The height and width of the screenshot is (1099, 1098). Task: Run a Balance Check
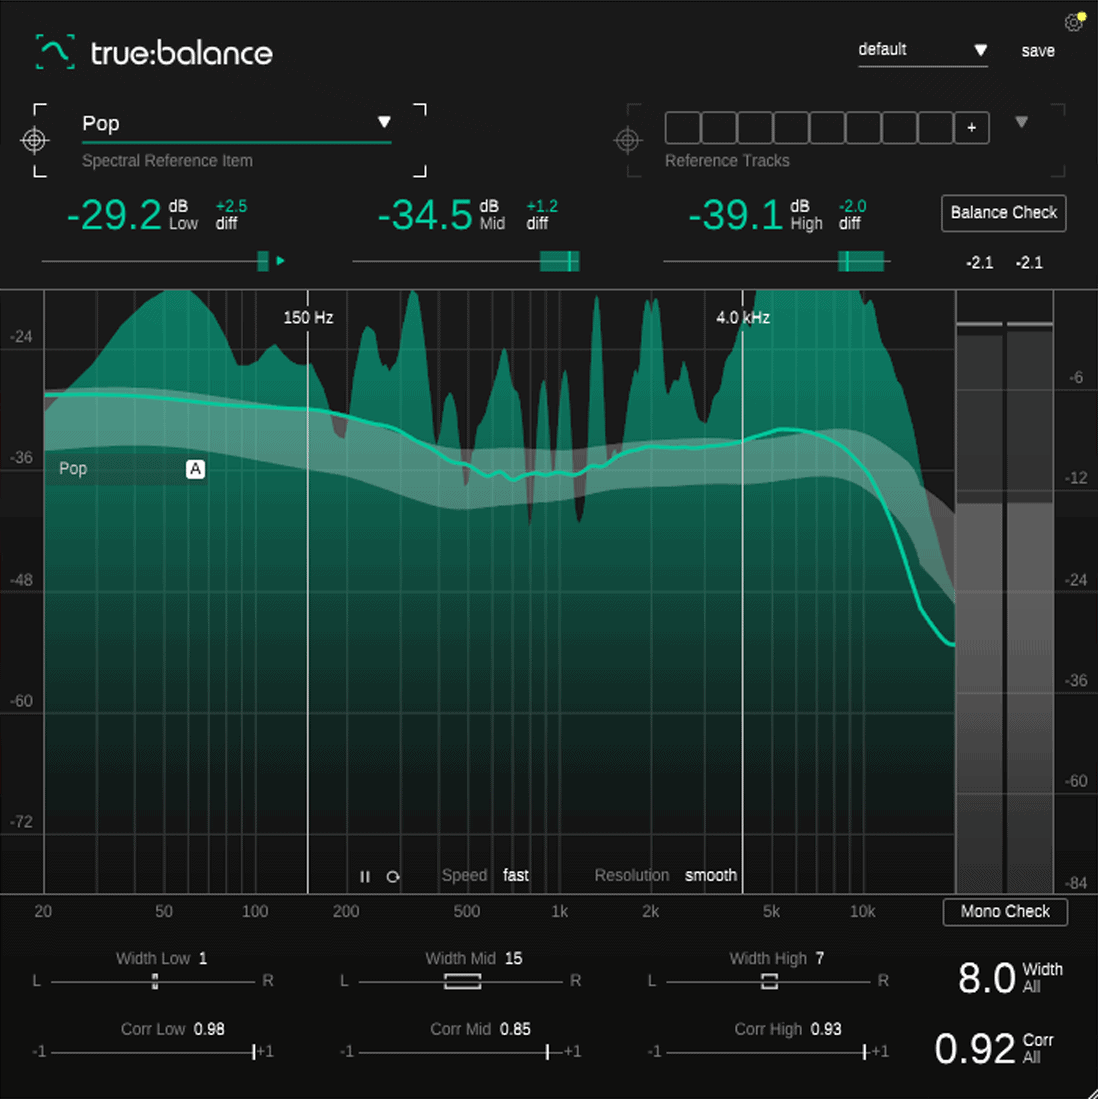pos(1003,213)
